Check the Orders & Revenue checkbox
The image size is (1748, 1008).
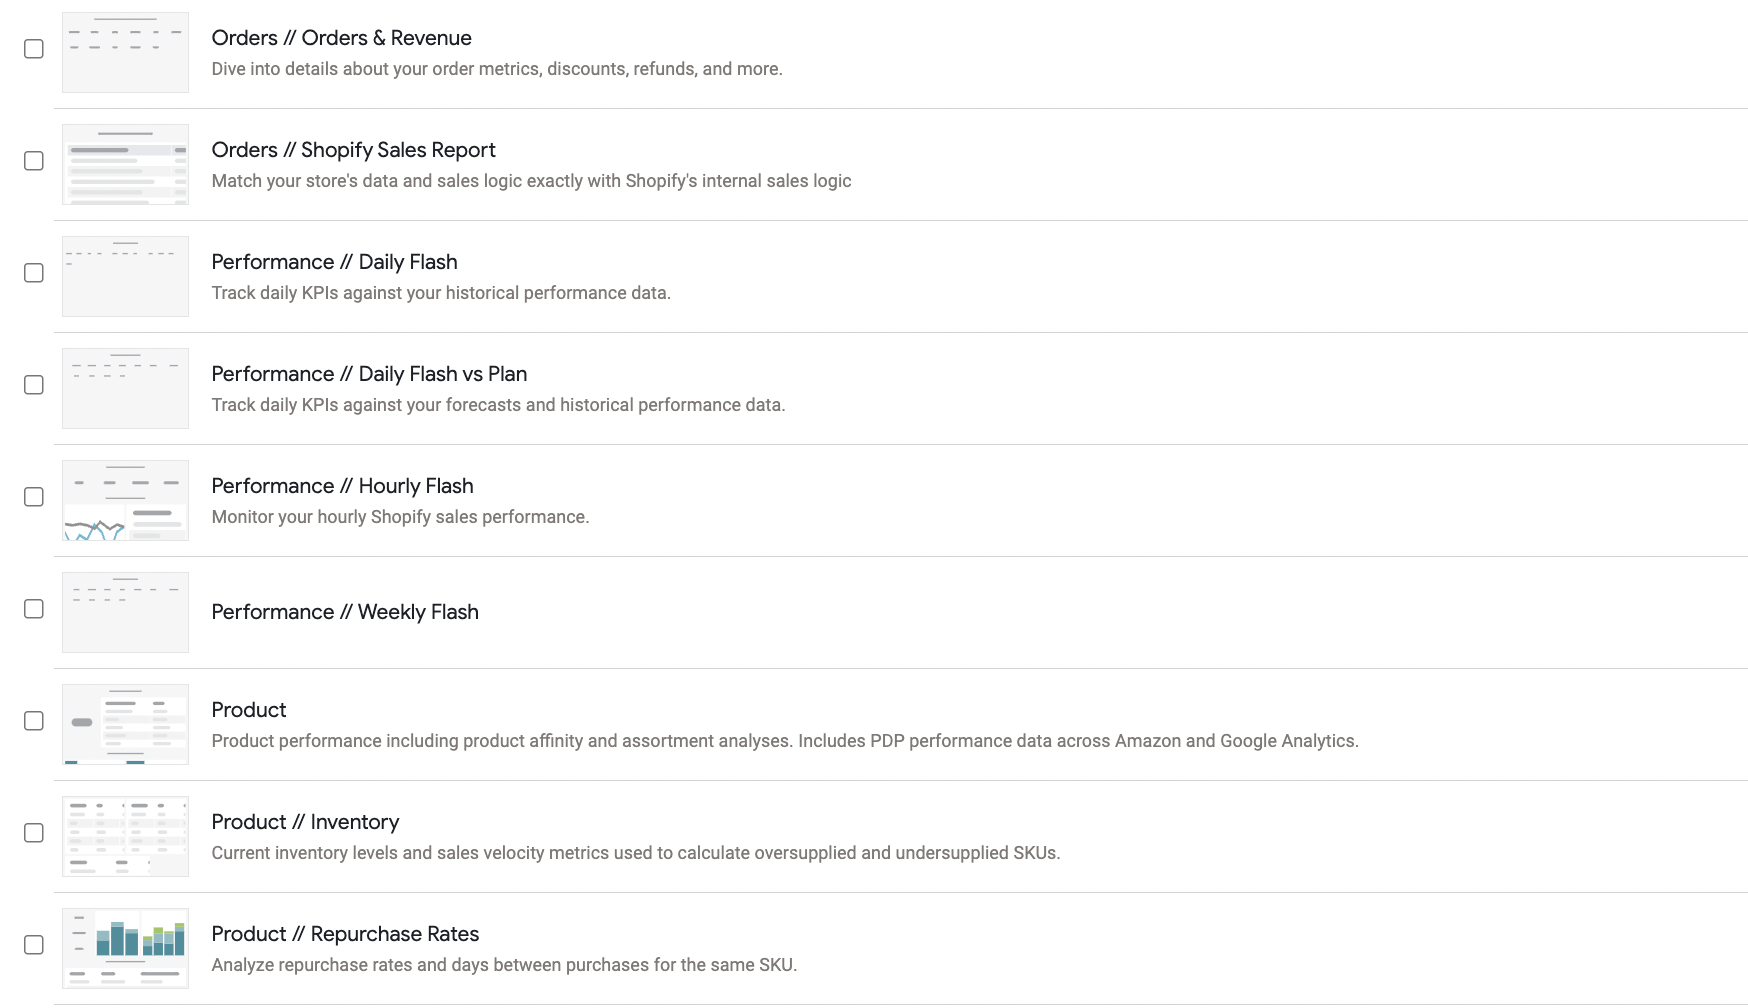point(34,49)
